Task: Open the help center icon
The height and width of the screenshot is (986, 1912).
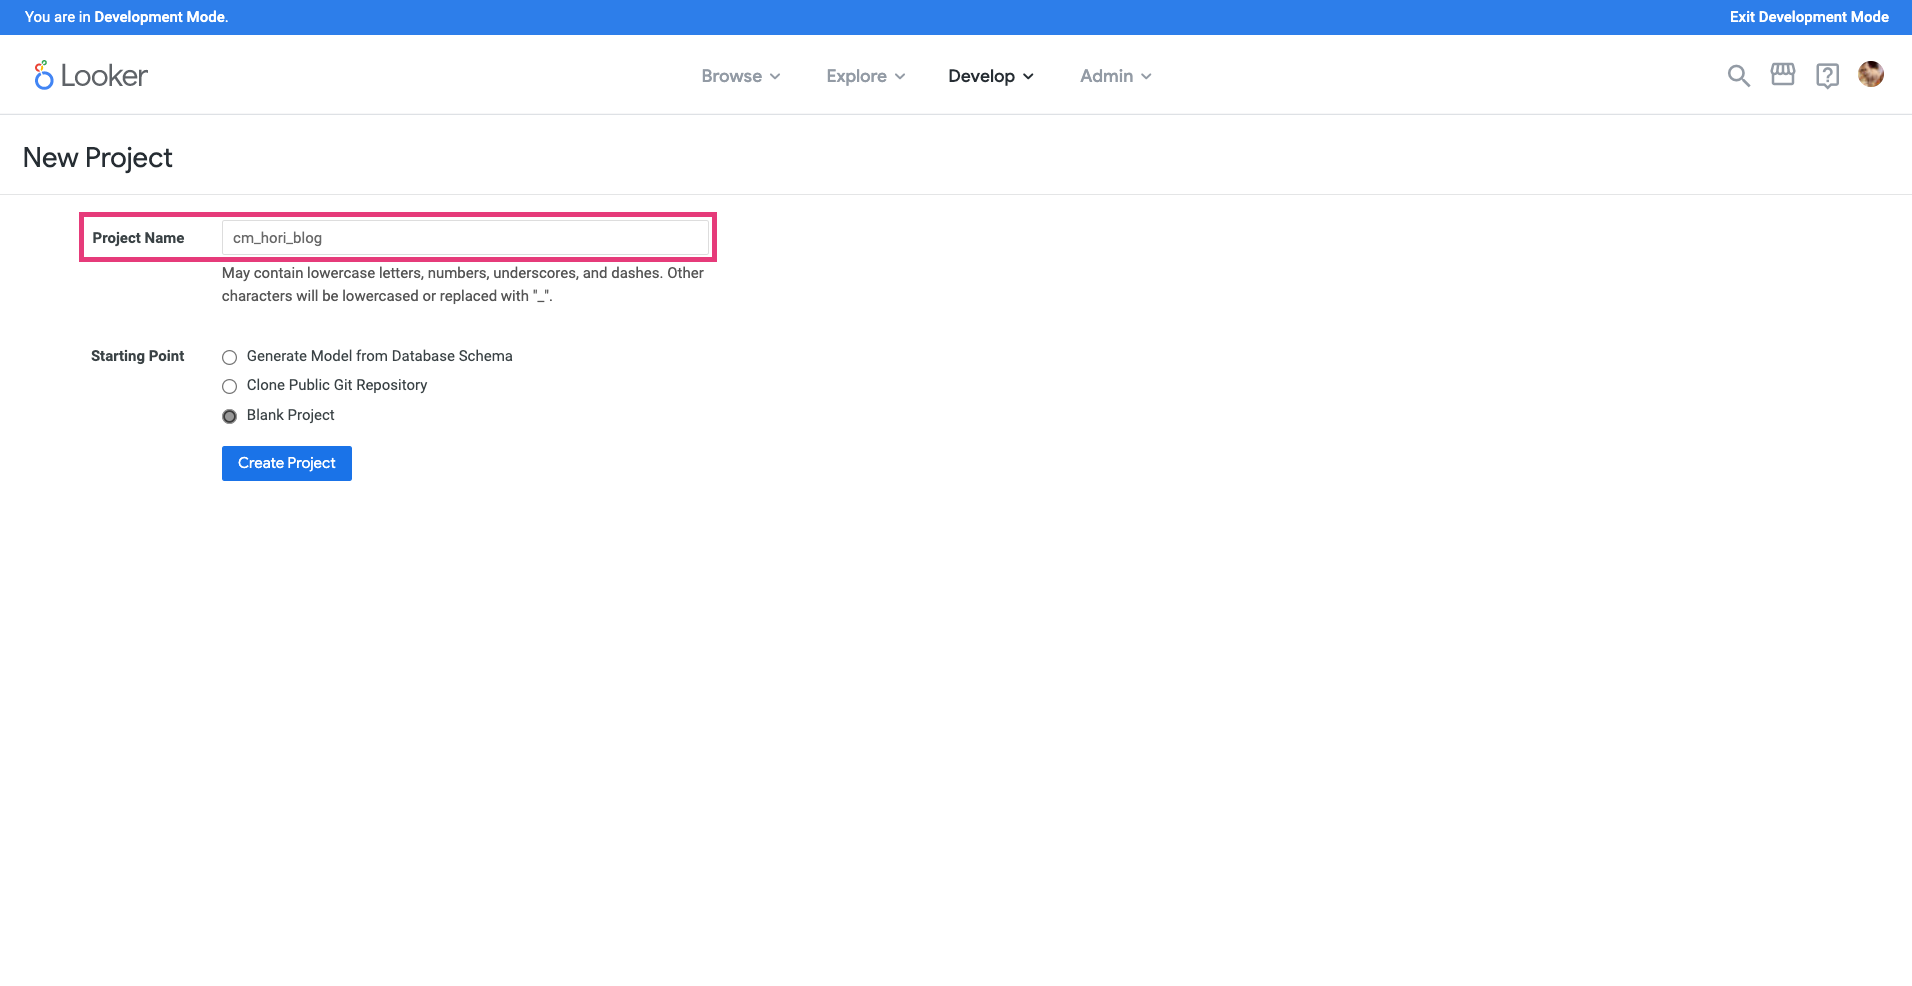Action: [x=1828, y=75]
